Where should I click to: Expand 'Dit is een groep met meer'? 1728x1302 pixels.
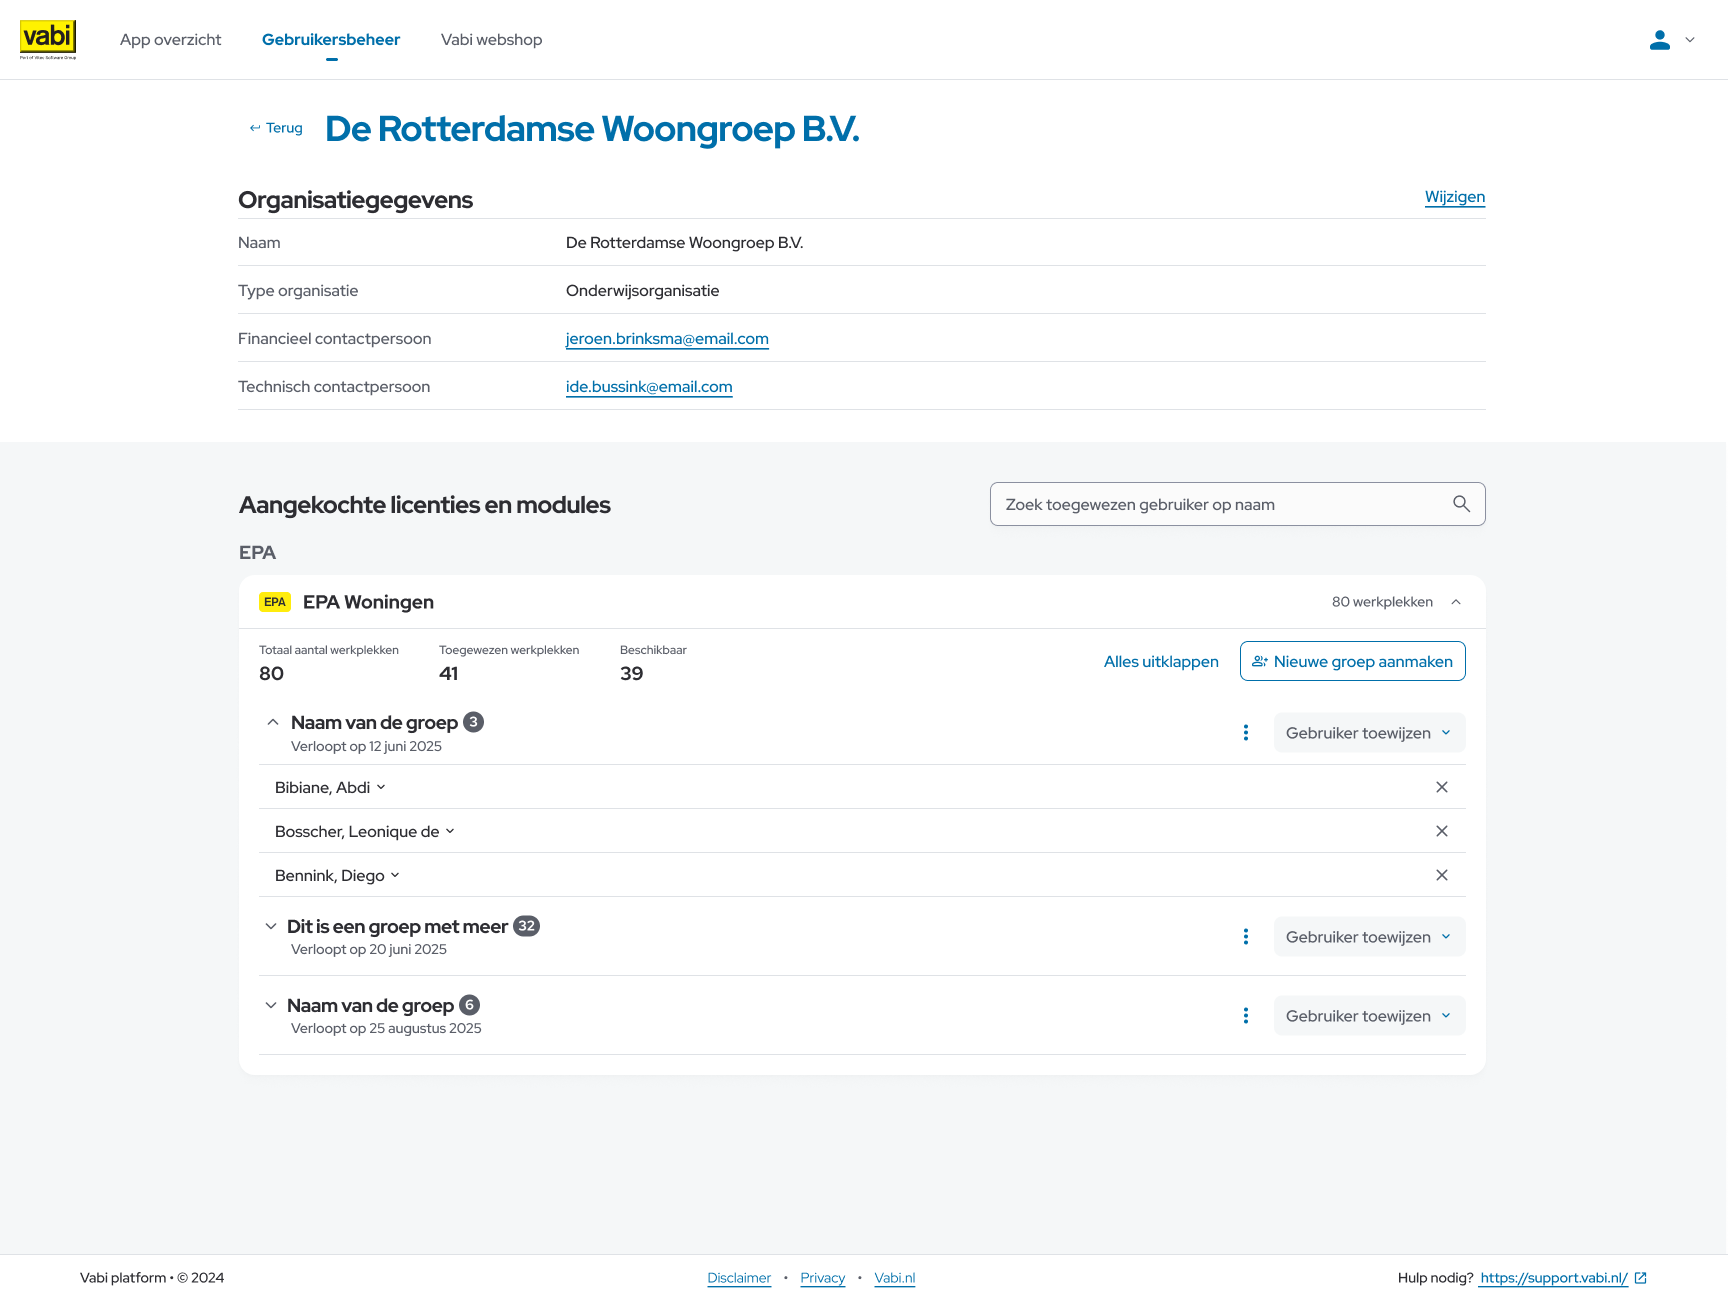271,926
